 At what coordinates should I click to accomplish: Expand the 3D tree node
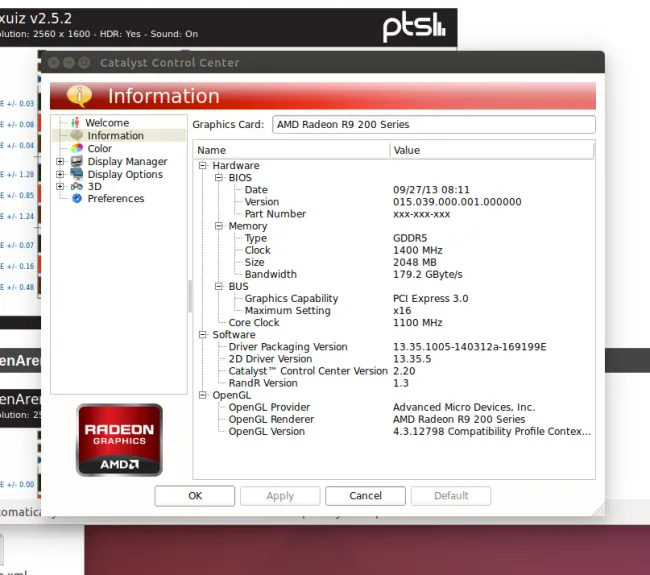point(61,187)
